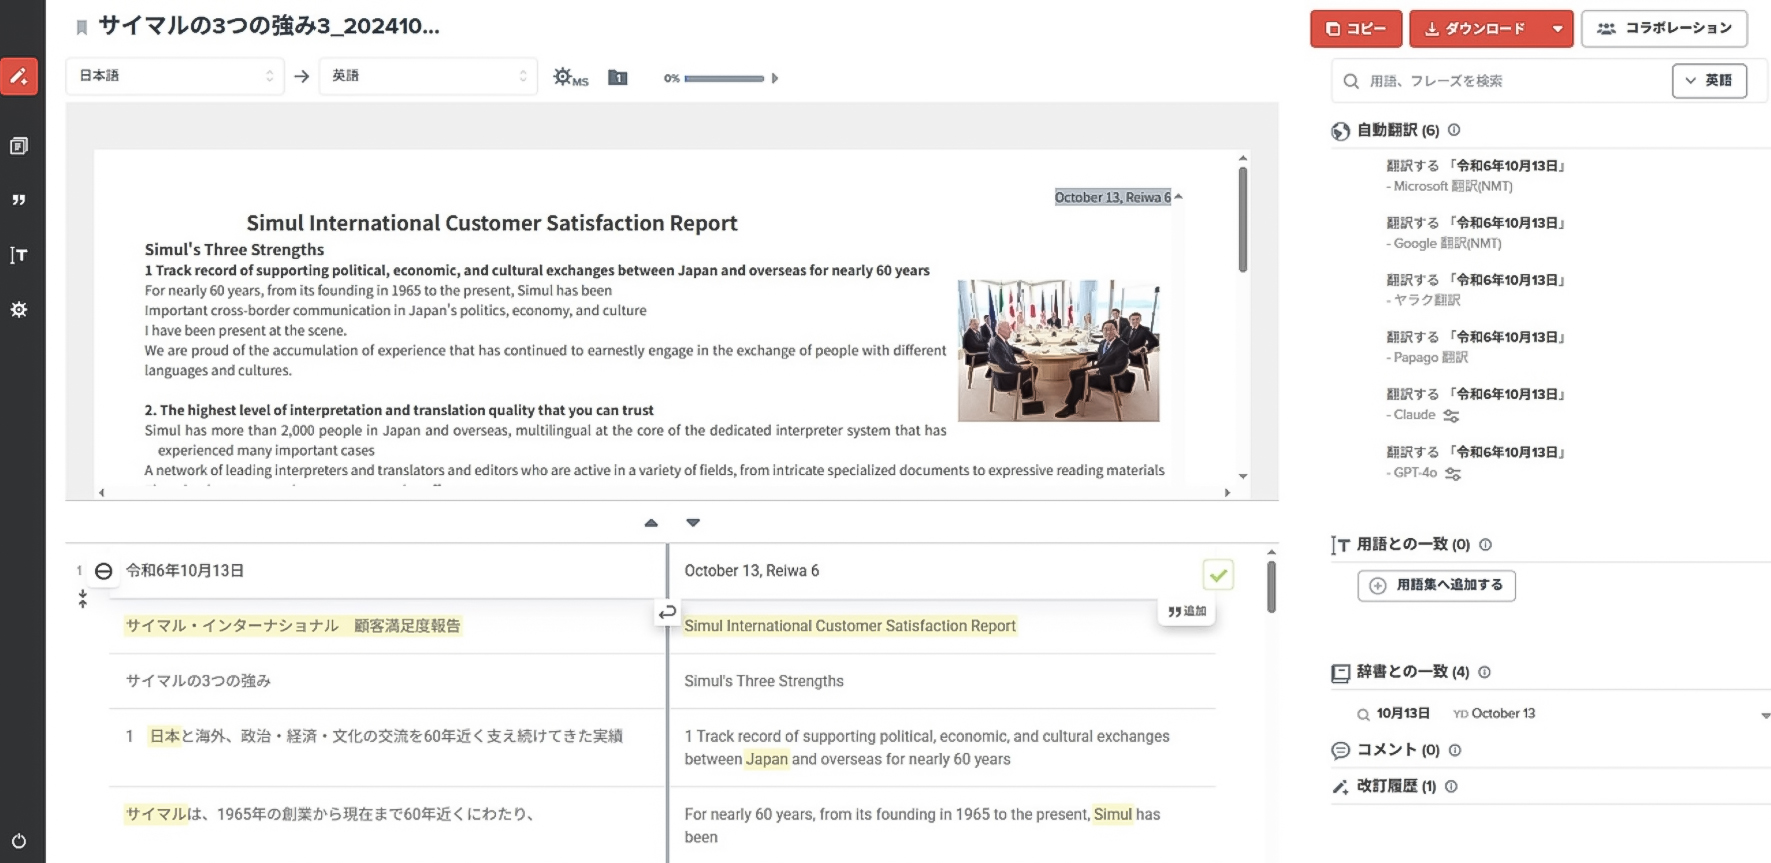1771x863 pixels.
Task: Click the arrow between Japanese and English selectors
Action: click(x=302, y=76)
